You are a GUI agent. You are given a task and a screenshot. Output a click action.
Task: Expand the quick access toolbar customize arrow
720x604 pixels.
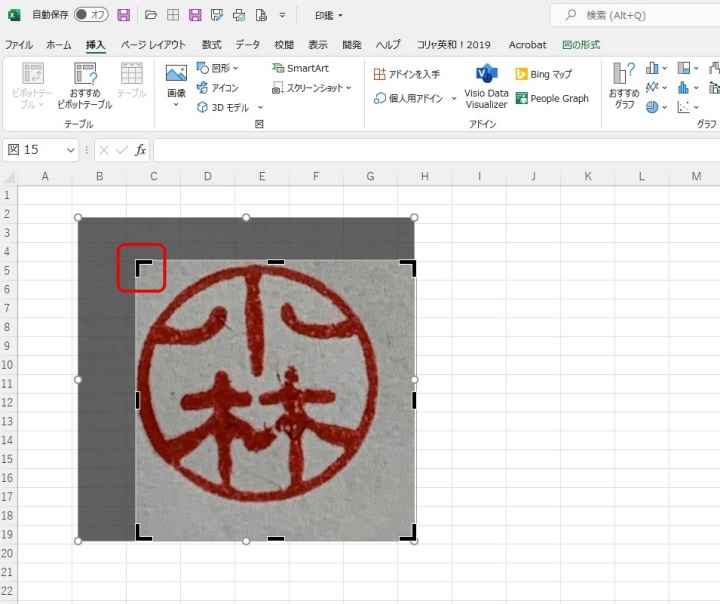click(282, 15)
